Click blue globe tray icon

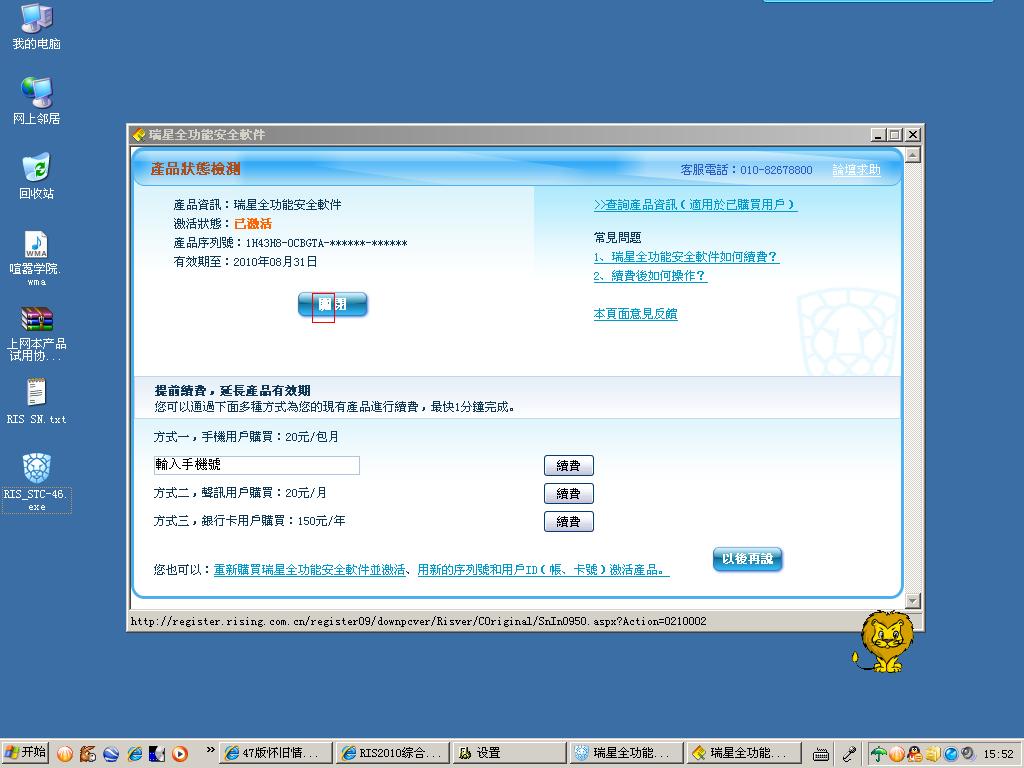click(950, 754)
